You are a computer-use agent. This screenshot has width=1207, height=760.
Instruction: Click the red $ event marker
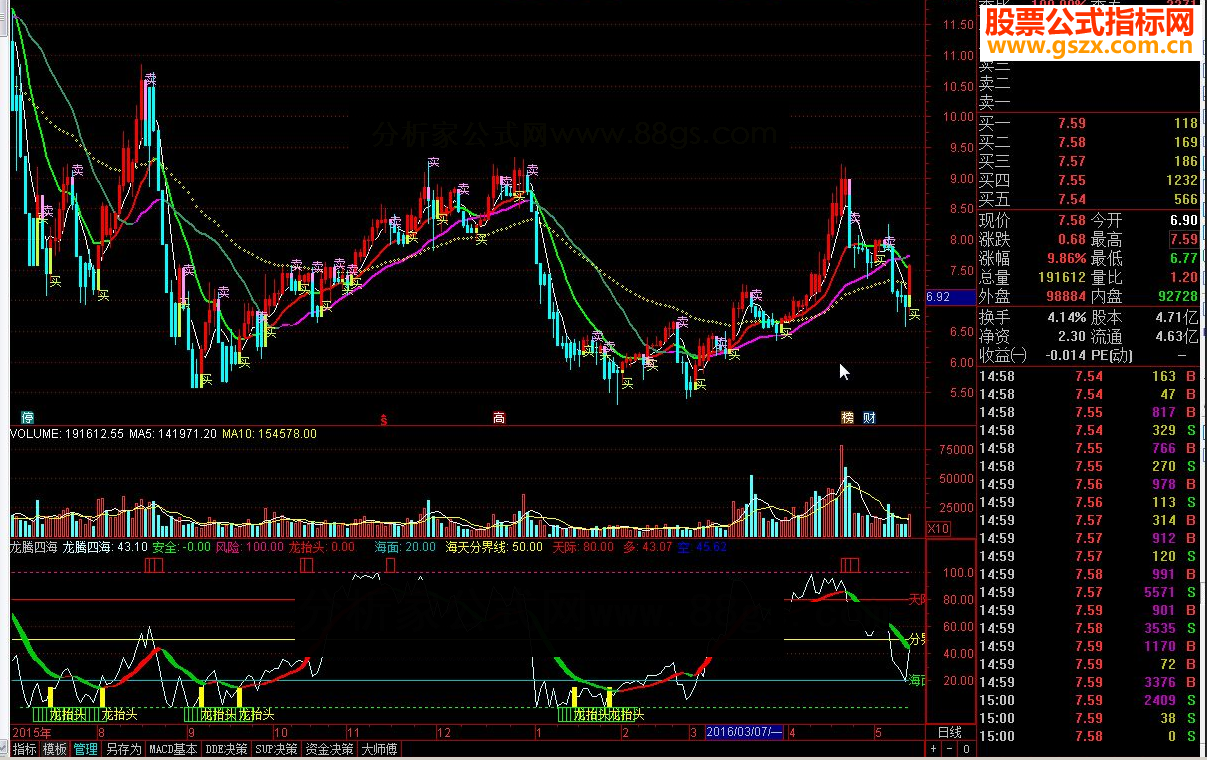click(x=382, y=418)
